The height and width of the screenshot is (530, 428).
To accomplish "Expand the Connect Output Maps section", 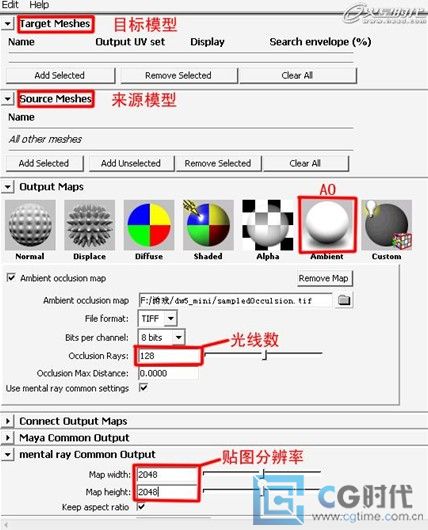I will (8, 421).
